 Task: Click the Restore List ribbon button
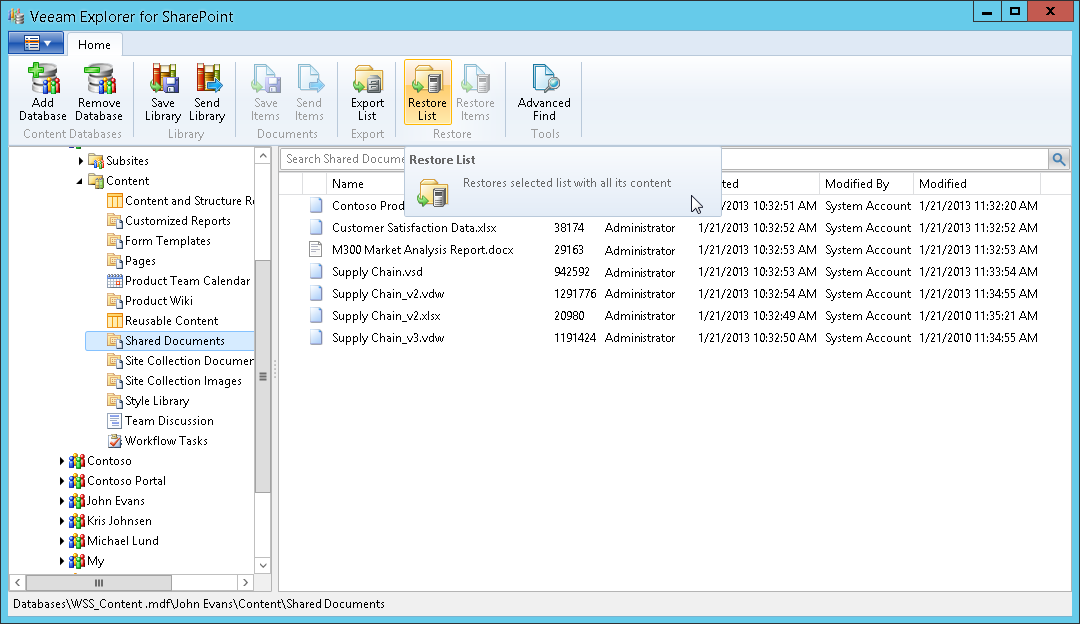(x=427, y=92)
